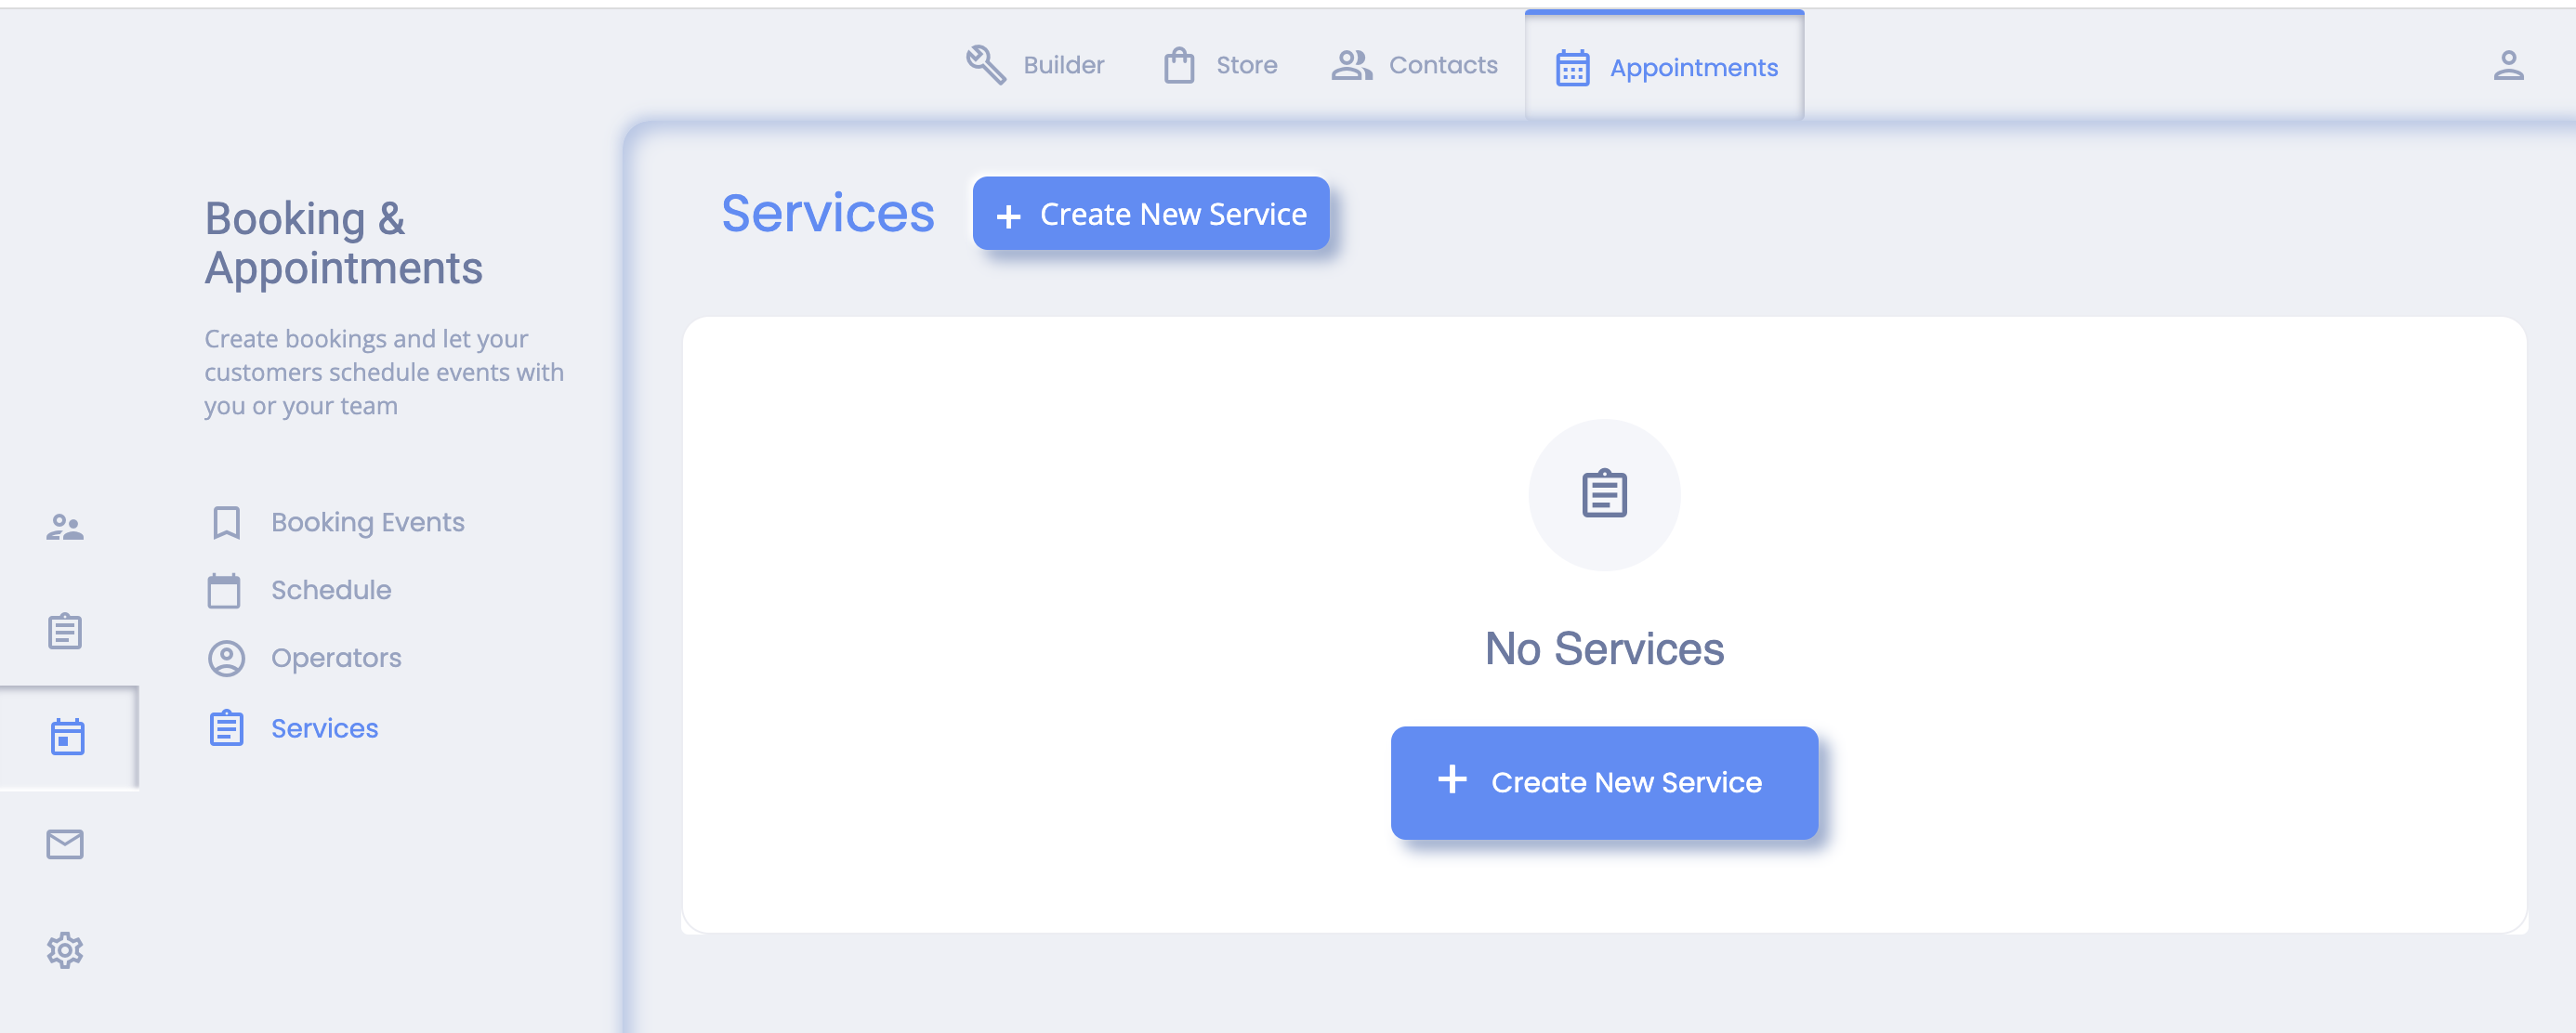Click the Contacts people icon
The image size is (2576, 1033).
[x=1351, y=65]
